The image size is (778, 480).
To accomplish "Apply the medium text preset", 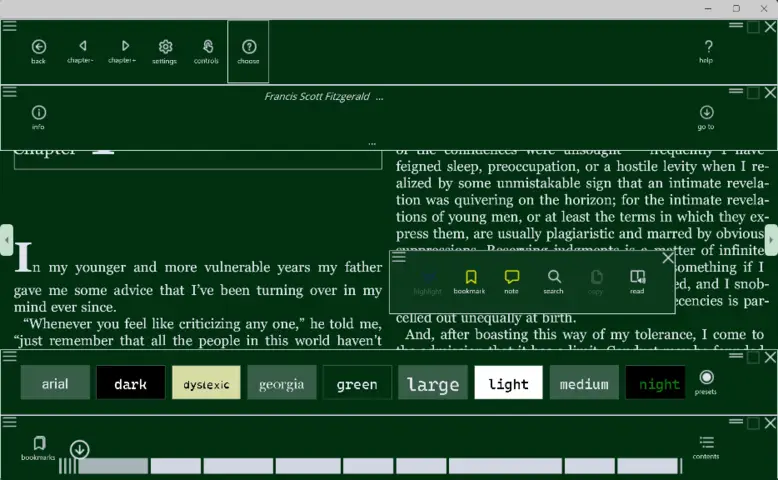I will coord(584,383).
